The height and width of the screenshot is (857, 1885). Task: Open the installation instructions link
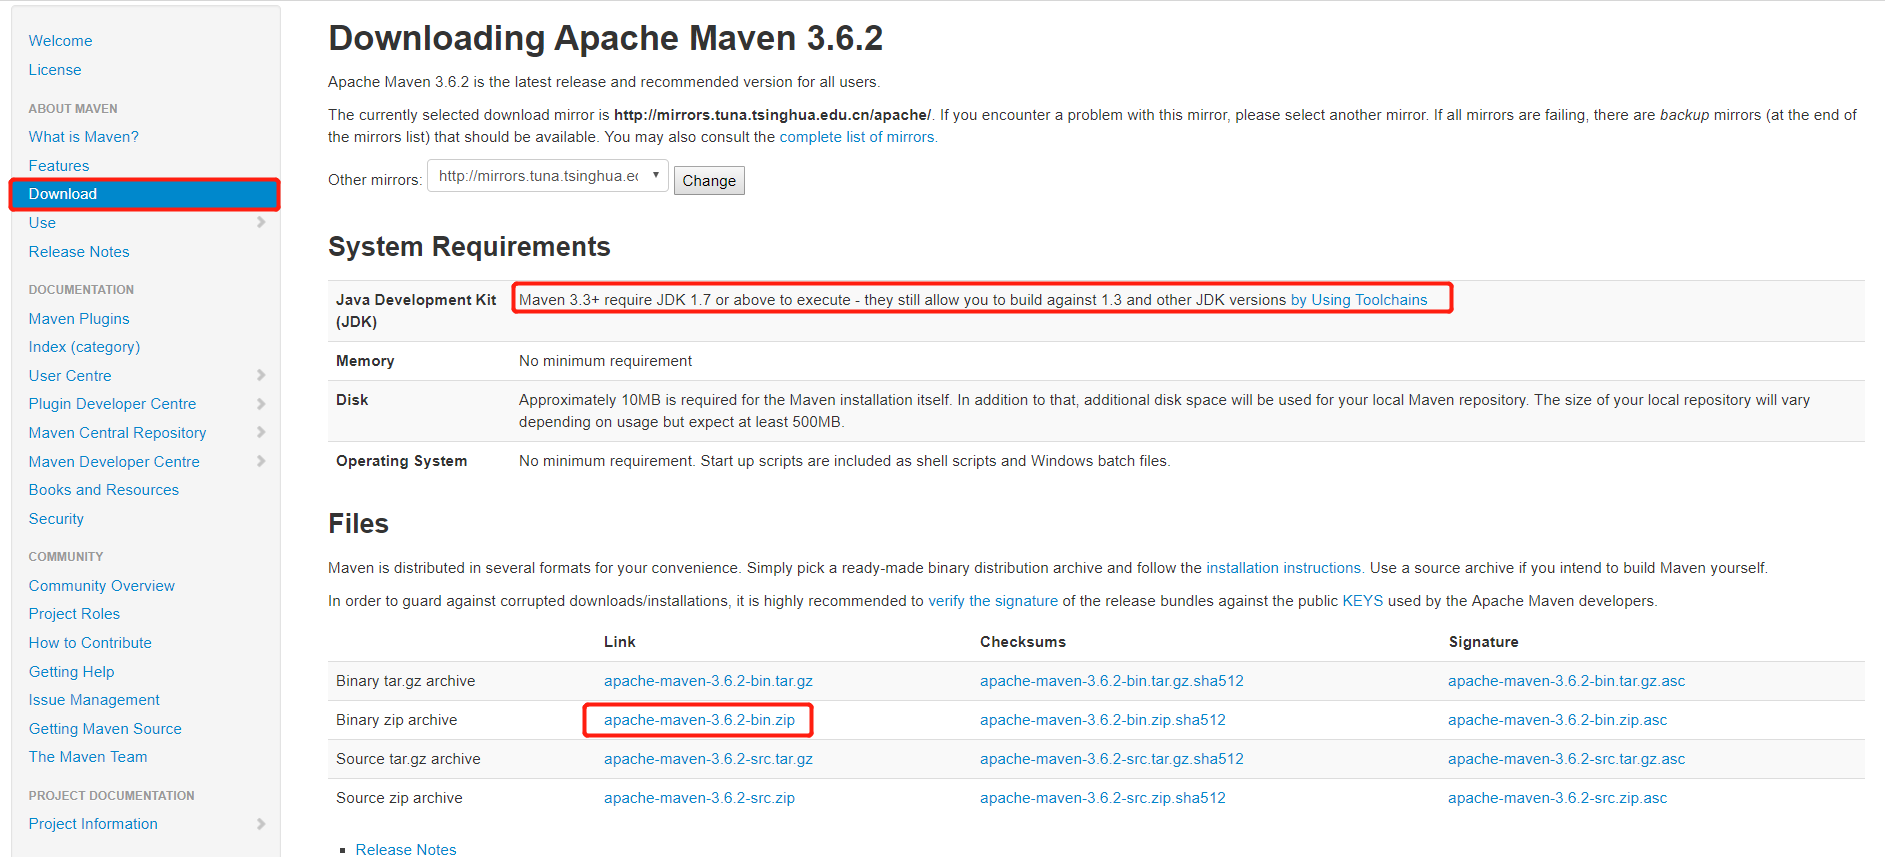tap(1284, 568)
